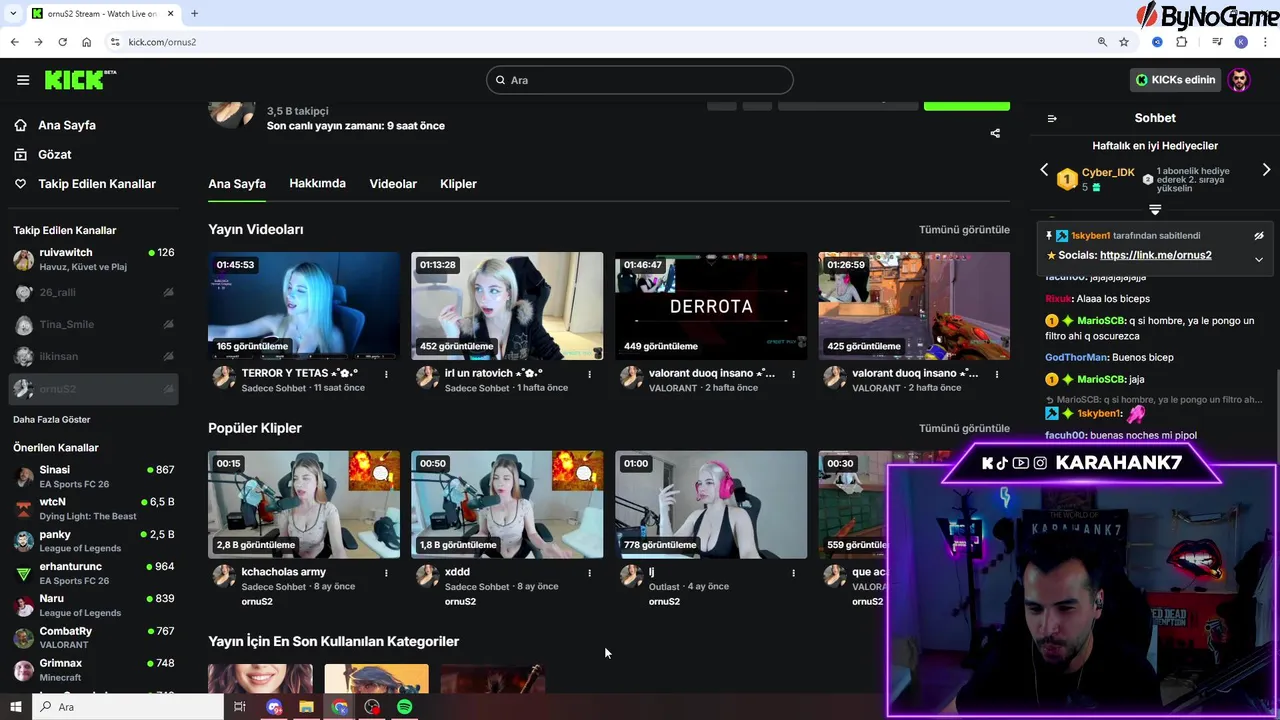1280x720 pixels.
Task: Open Spotify from the taskbar
Action: tap(404, 707)
